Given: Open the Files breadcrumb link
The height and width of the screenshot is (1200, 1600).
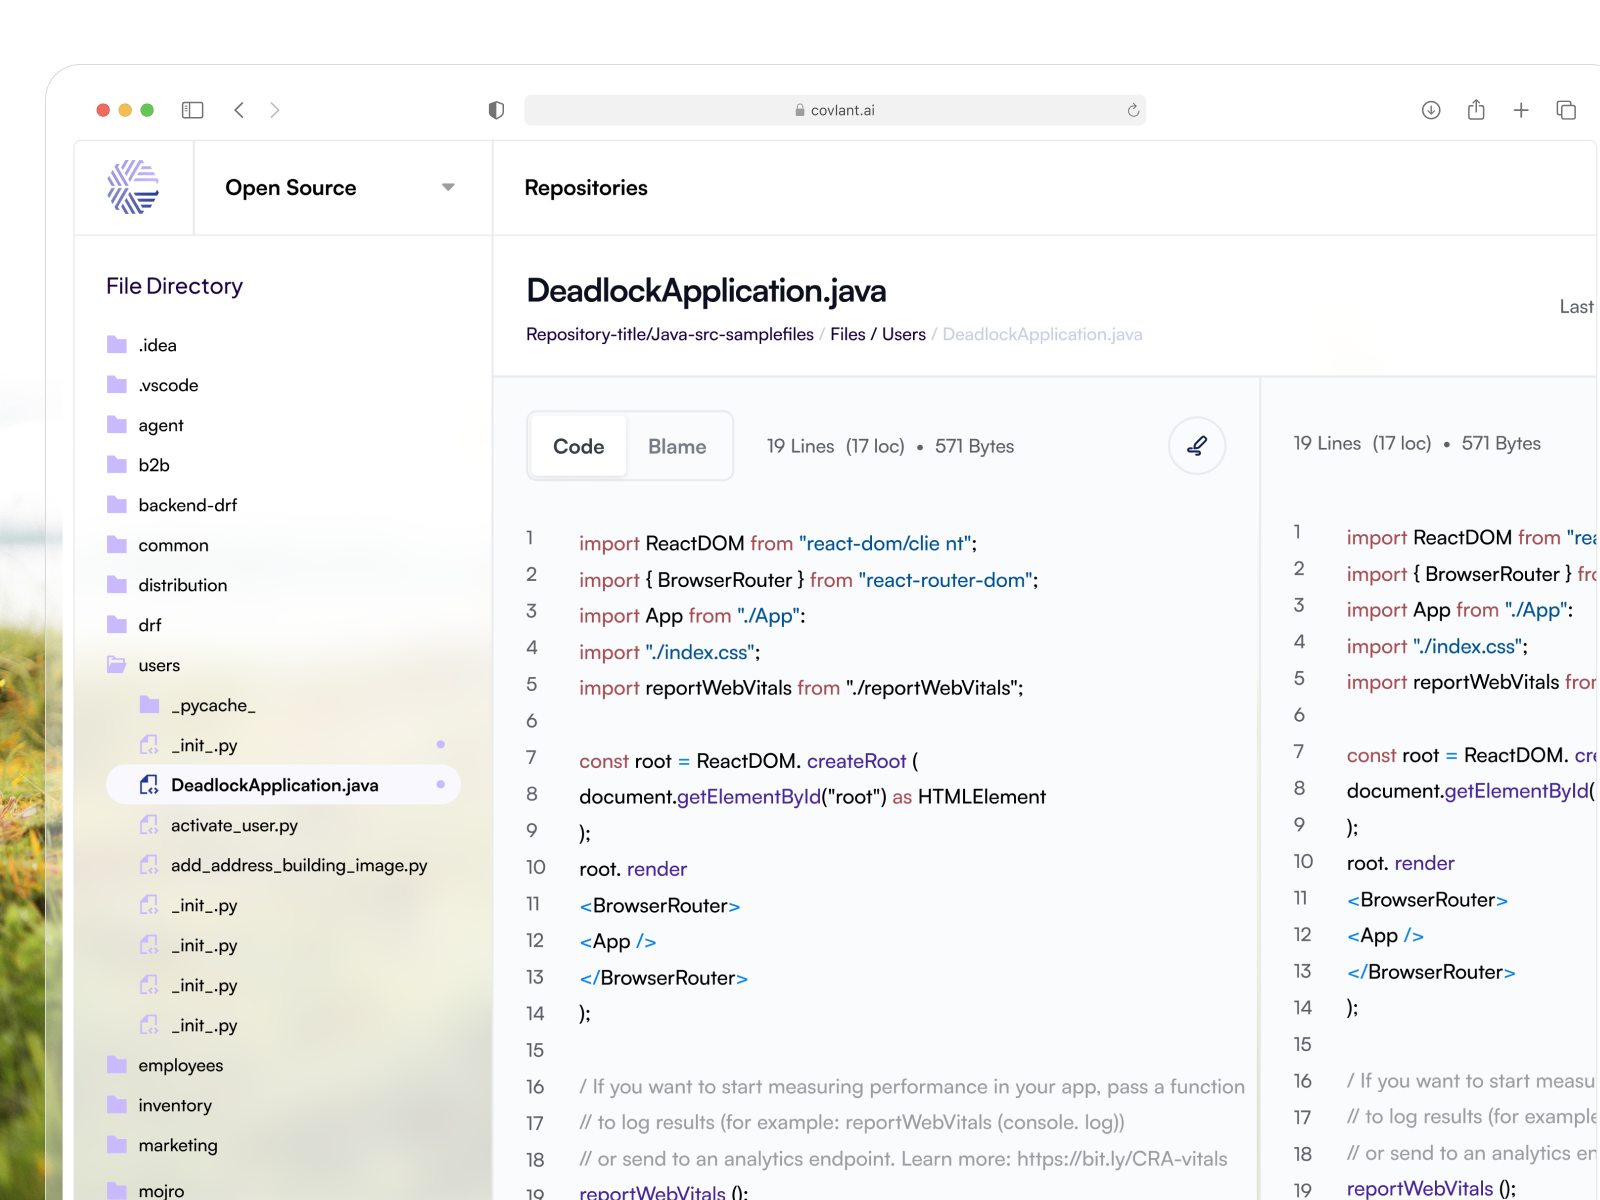Looking at the screenshot, I should pyautogui.click(x=847, y=334).
